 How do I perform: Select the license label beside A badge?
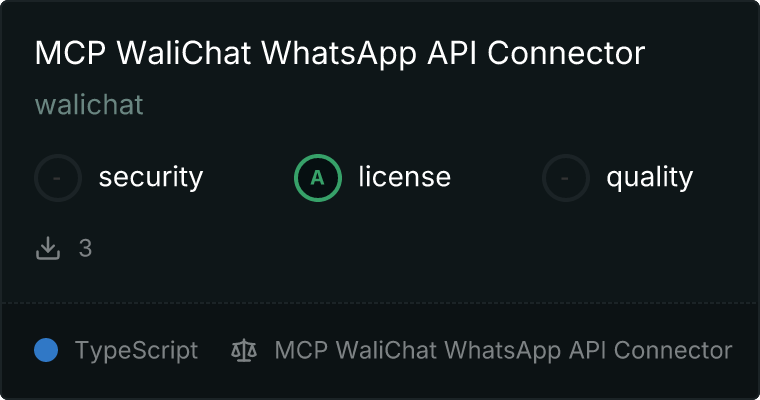coord(405,176)
